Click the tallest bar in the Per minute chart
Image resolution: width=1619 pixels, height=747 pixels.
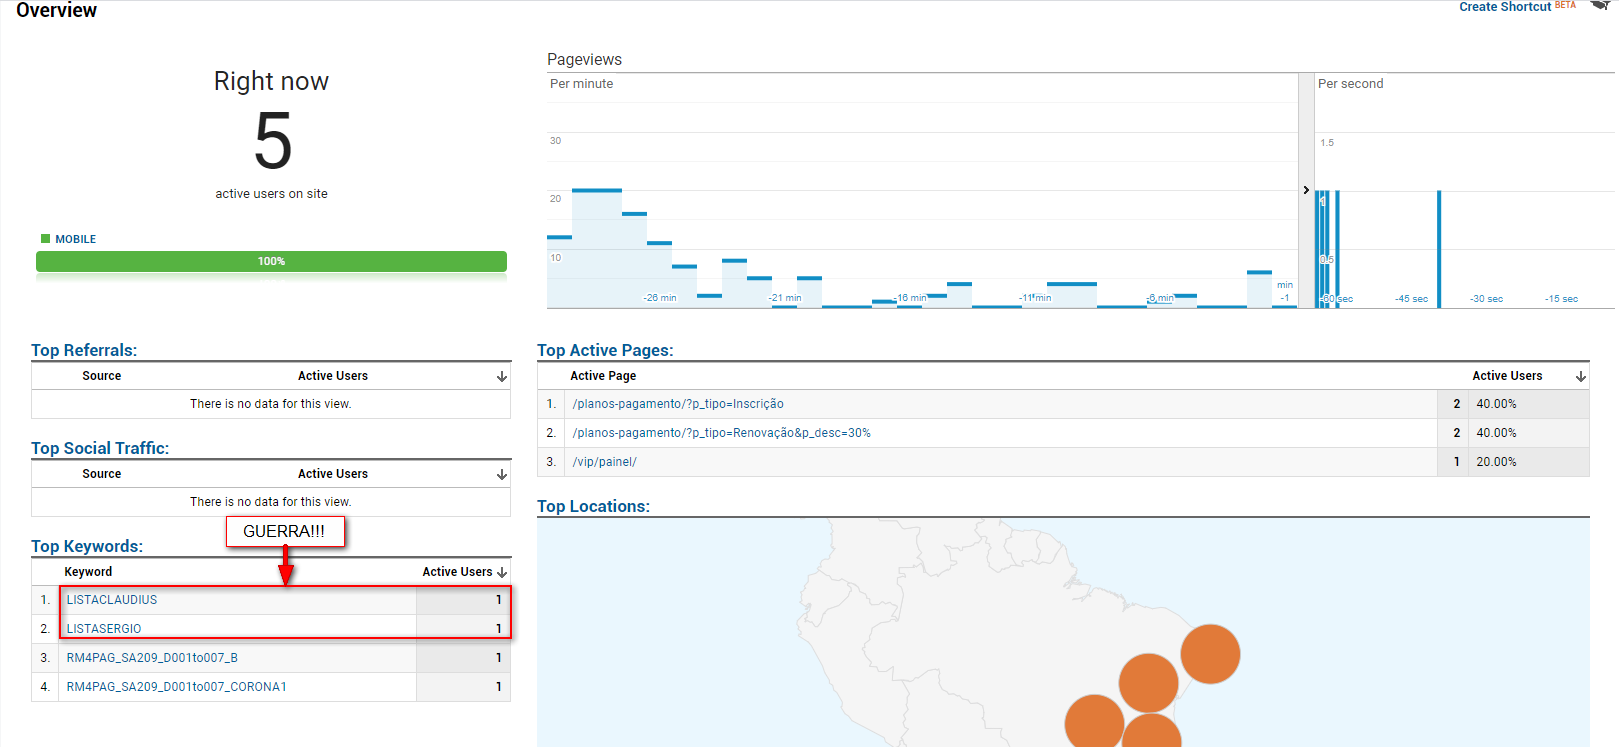pyautogui.click(x=597, y=248)
